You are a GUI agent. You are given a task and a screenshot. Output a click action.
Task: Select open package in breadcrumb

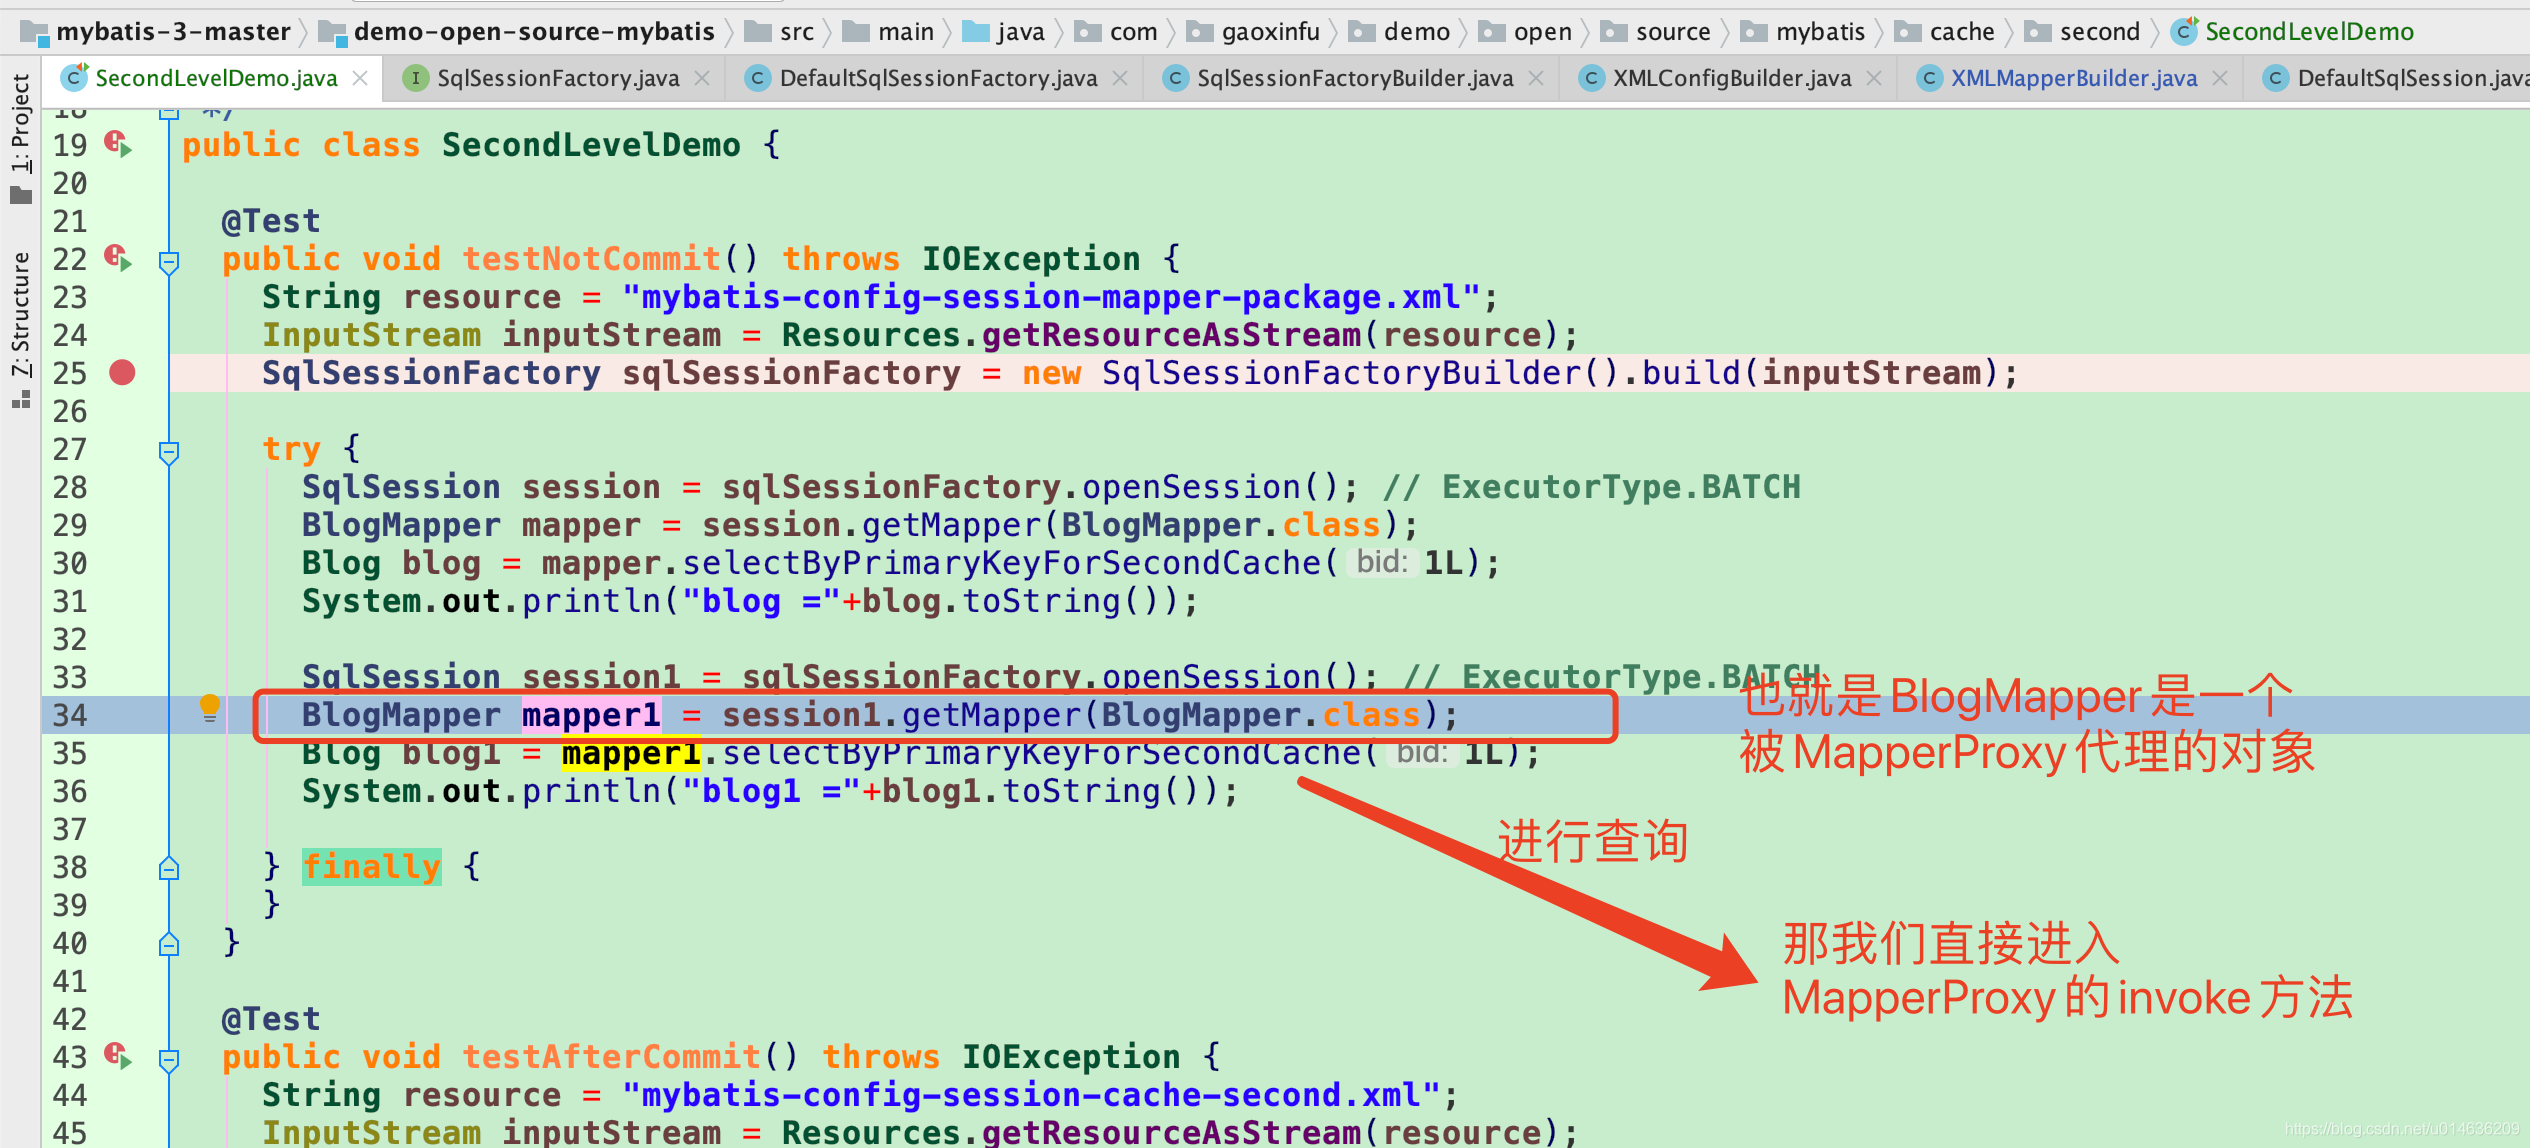1525,32
